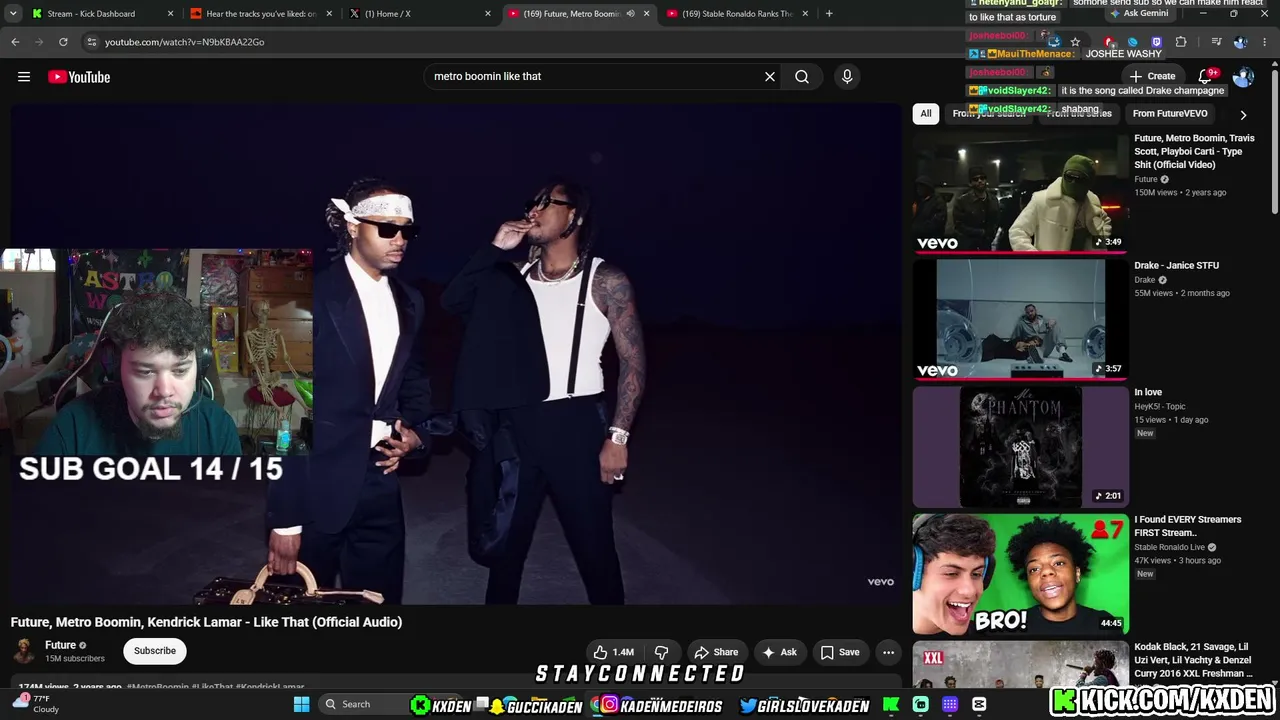The height and width of the screenshot is (720, 1280).
Task: Open the YouTube guide hamburger menu
Action: pos(24,77)
